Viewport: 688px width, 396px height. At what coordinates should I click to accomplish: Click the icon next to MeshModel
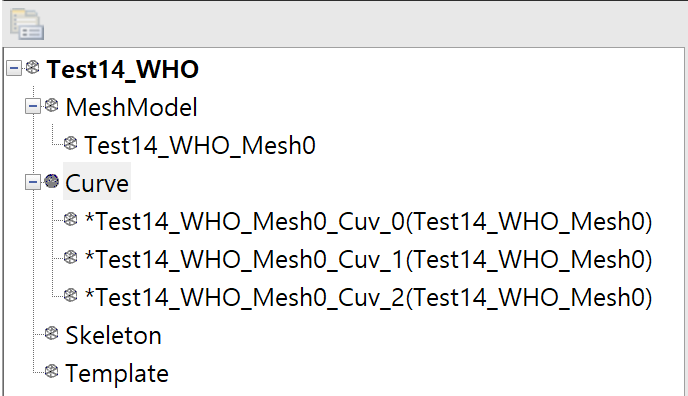pyautogui.click(x=51, y=105)
